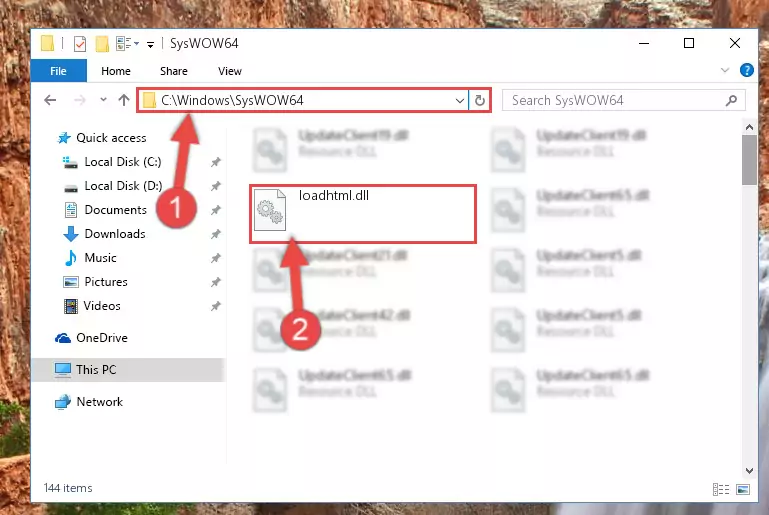
Task: Click the pin icon beside Local Disk (D:)
Action: click(215, 186)
